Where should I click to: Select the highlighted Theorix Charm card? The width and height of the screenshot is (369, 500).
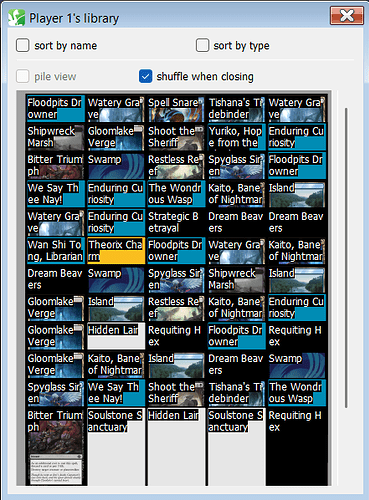coord(115,251)
